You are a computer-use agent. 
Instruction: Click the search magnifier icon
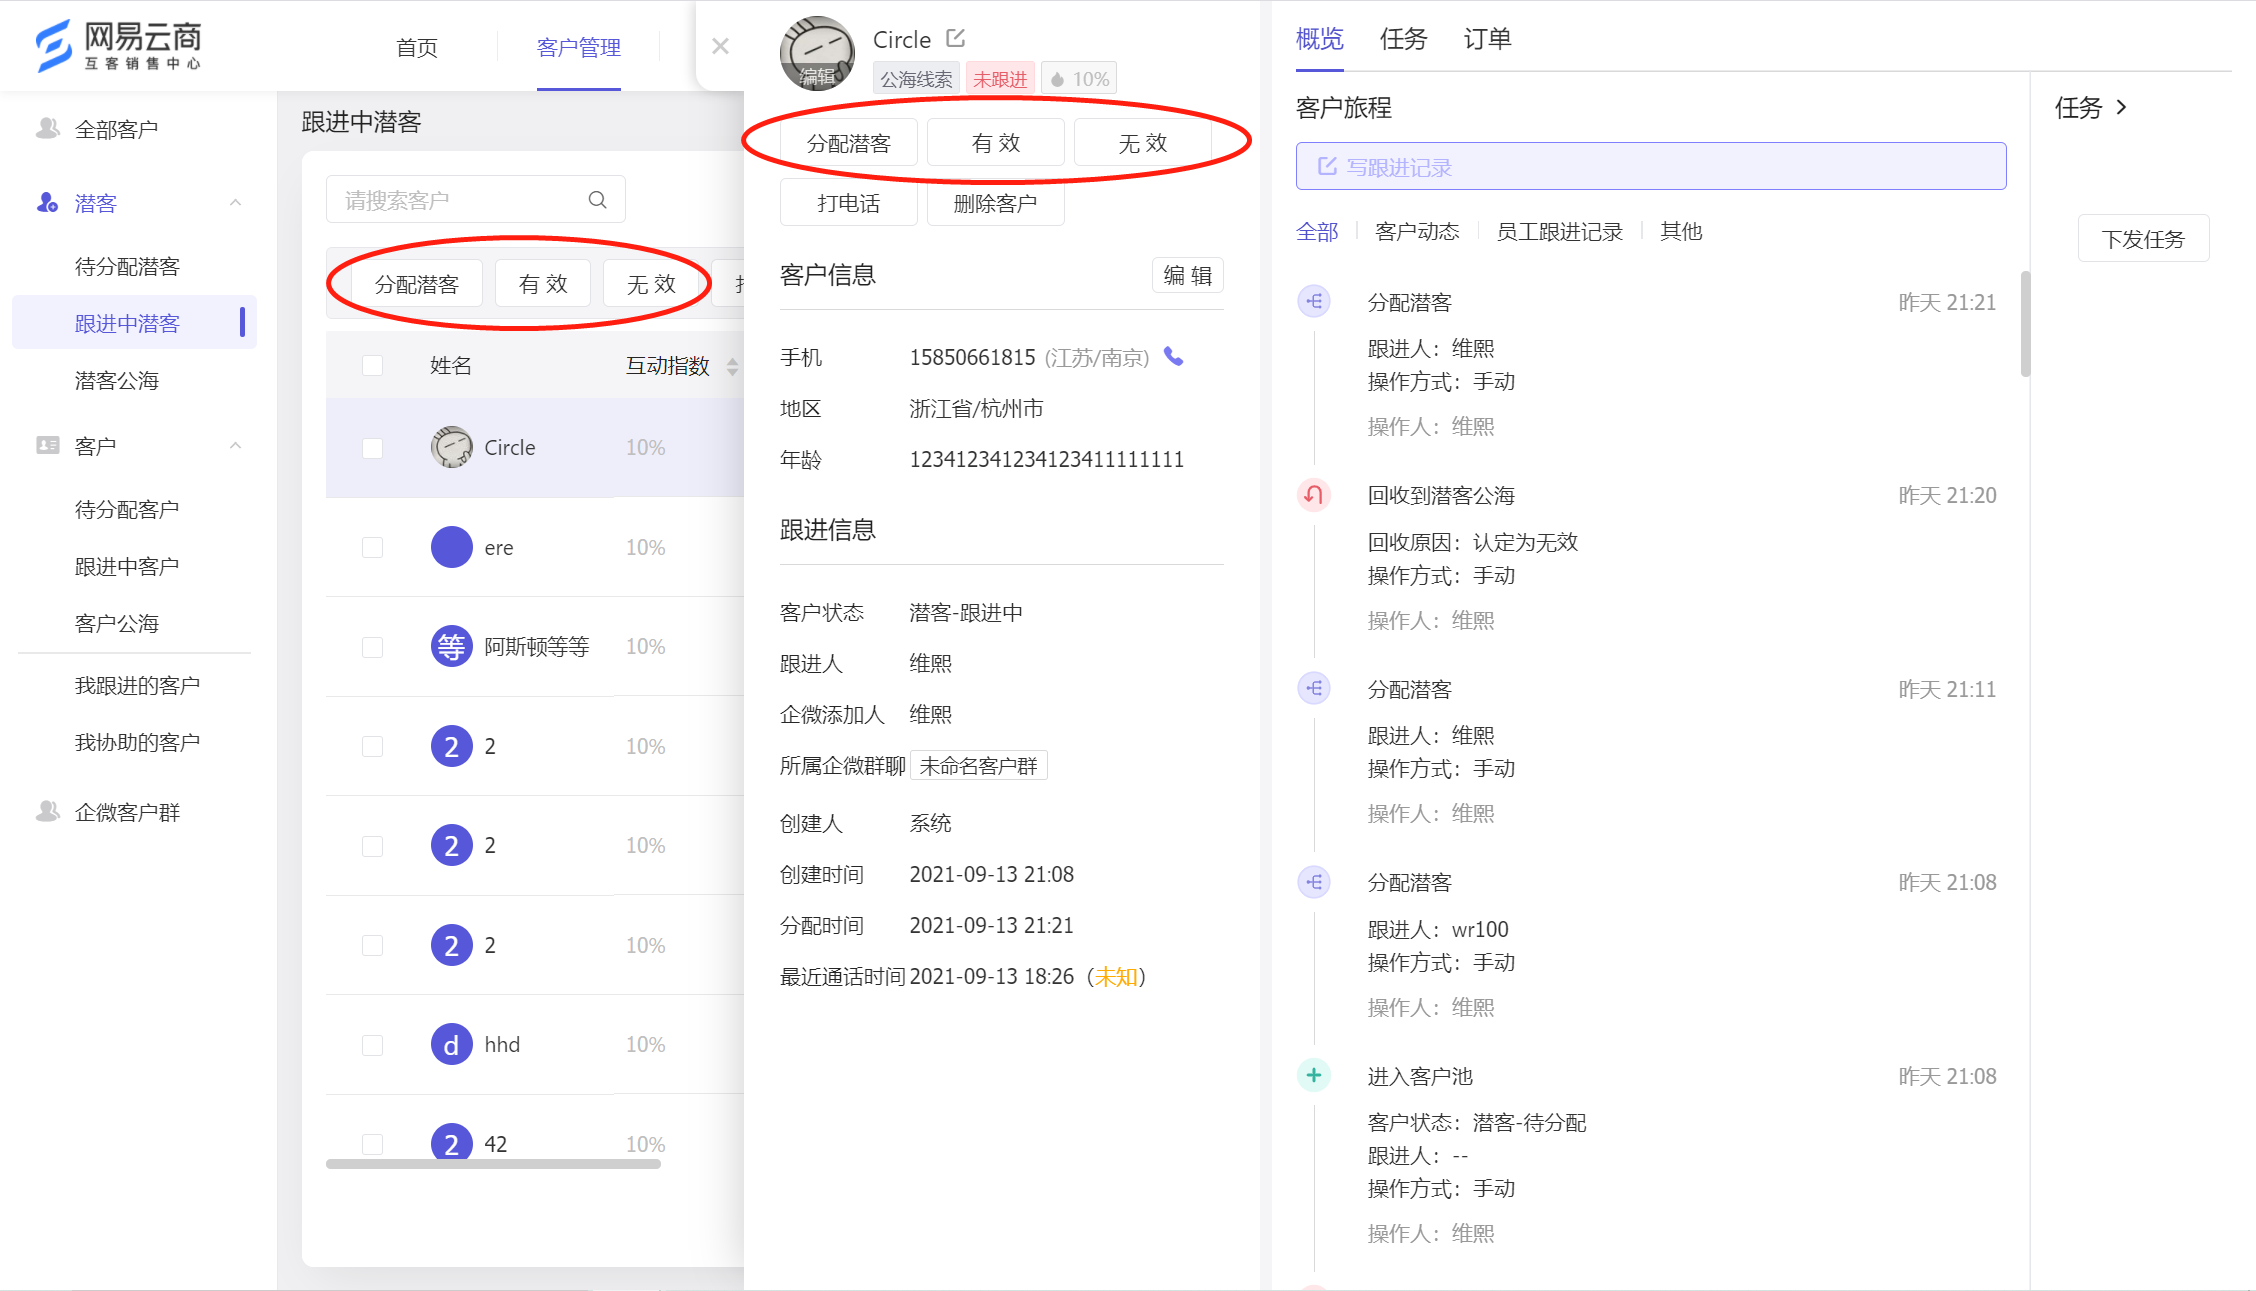coord(597,200)
